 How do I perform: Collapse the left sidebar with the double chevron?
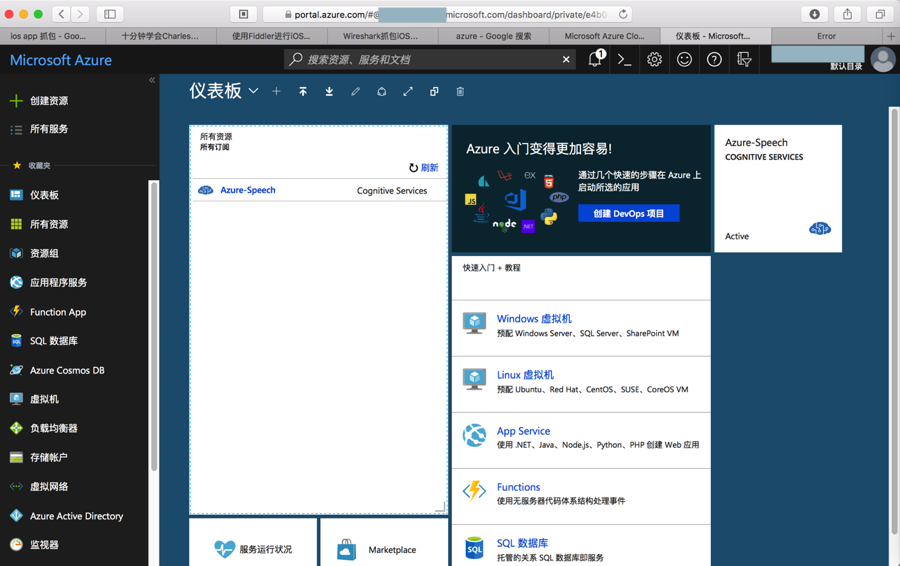coord(152,80)
